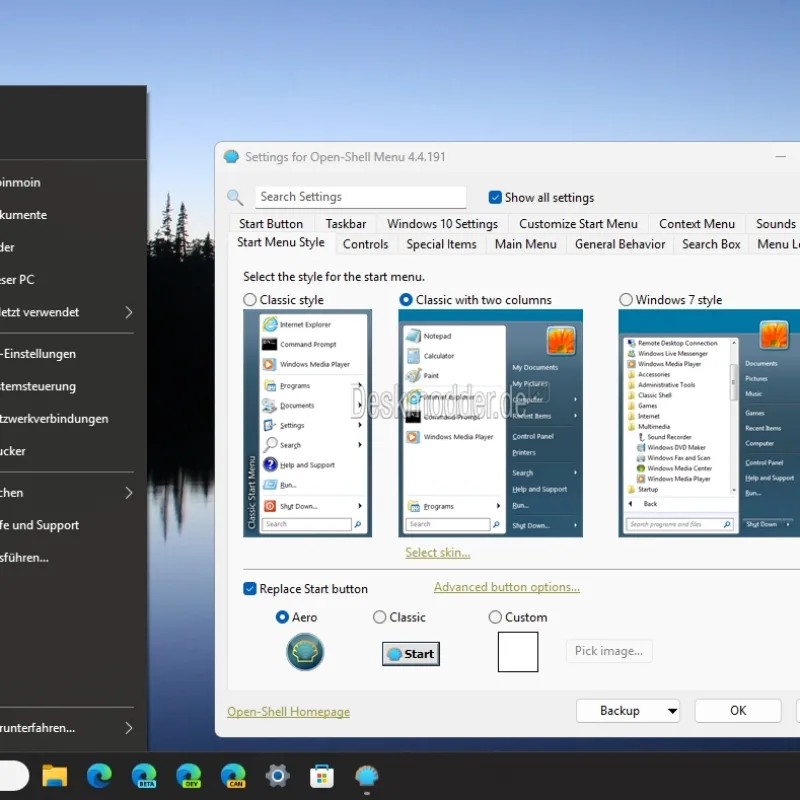Choose the Custom start button radio
Viewport: 800px width, 800px height.
coord(495,617)
